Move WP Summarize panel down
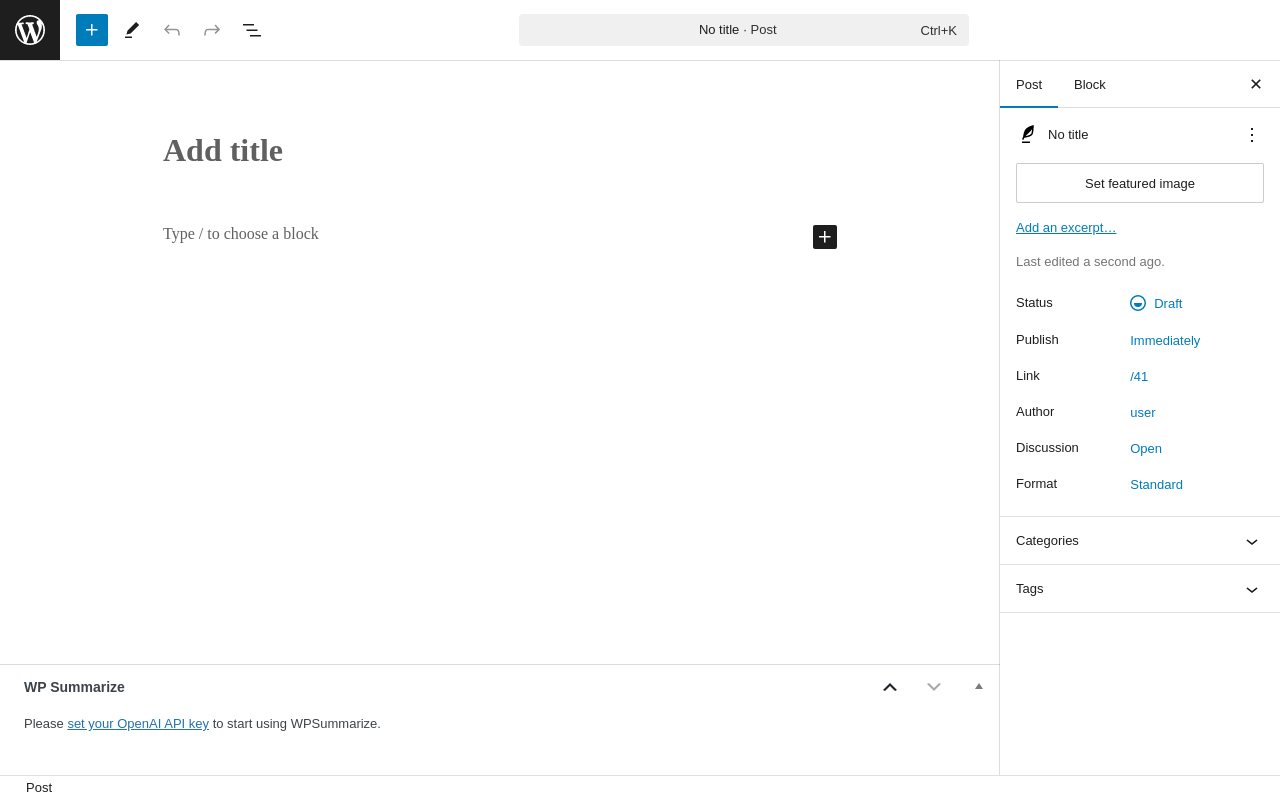The image size is (1280, 800). click(x=934, y=687)
